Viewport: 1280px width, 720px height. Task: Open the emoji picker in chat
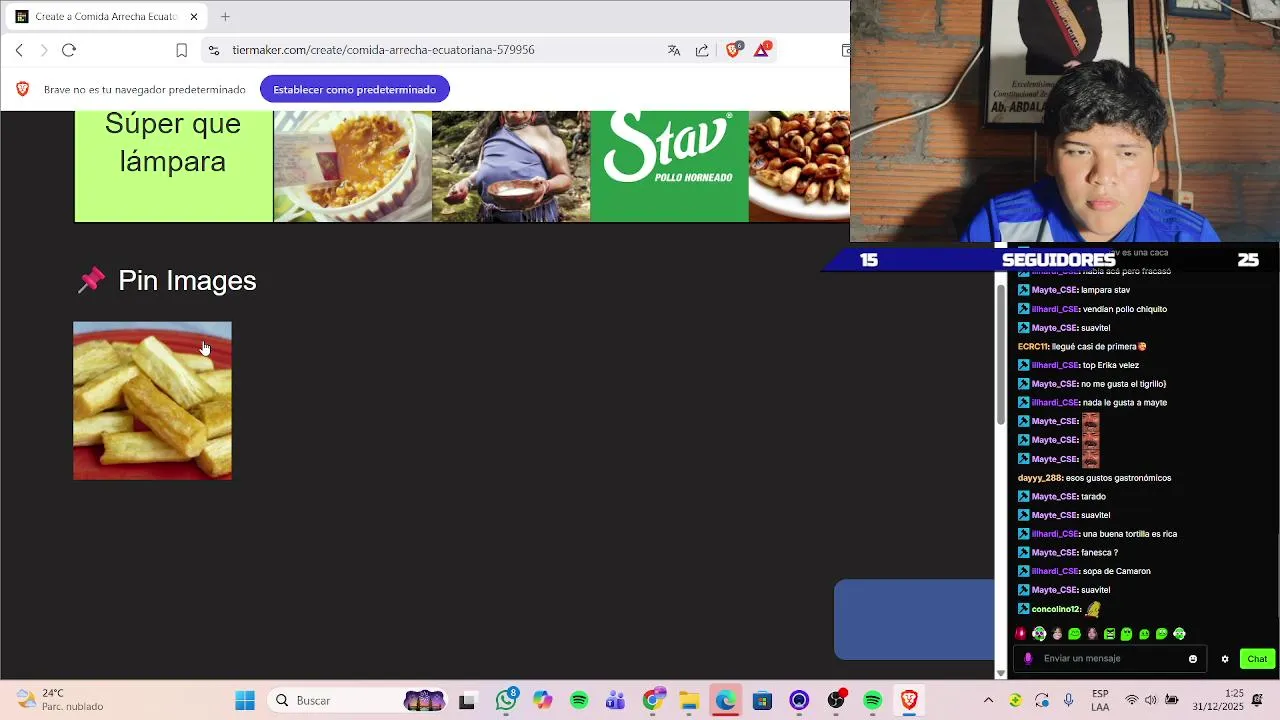pos(1193,658)
